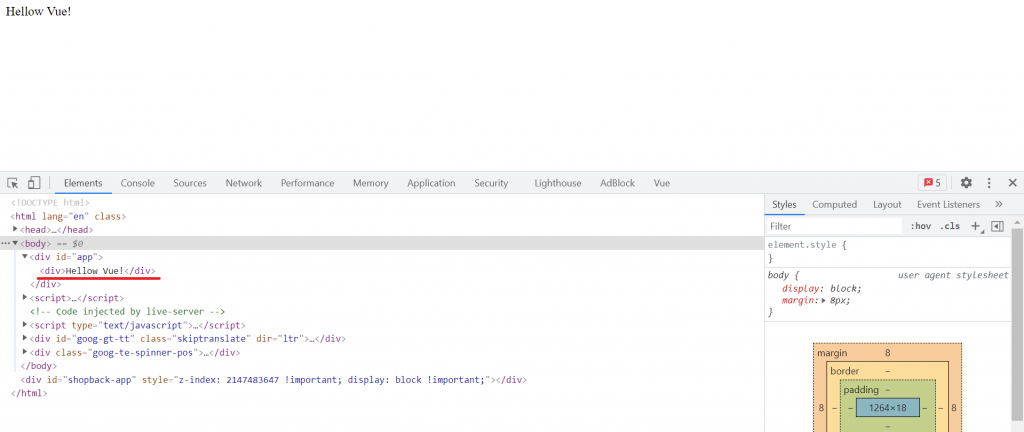
Task: Click the styles Filter input field
Action: tap(834, 226)
